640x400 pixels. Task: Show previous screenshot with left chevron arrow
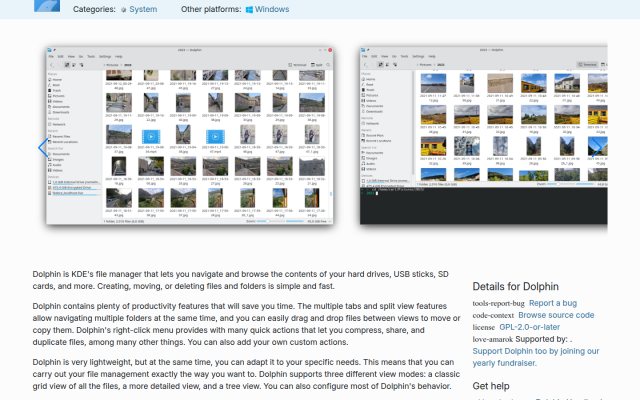coord(42,148)
